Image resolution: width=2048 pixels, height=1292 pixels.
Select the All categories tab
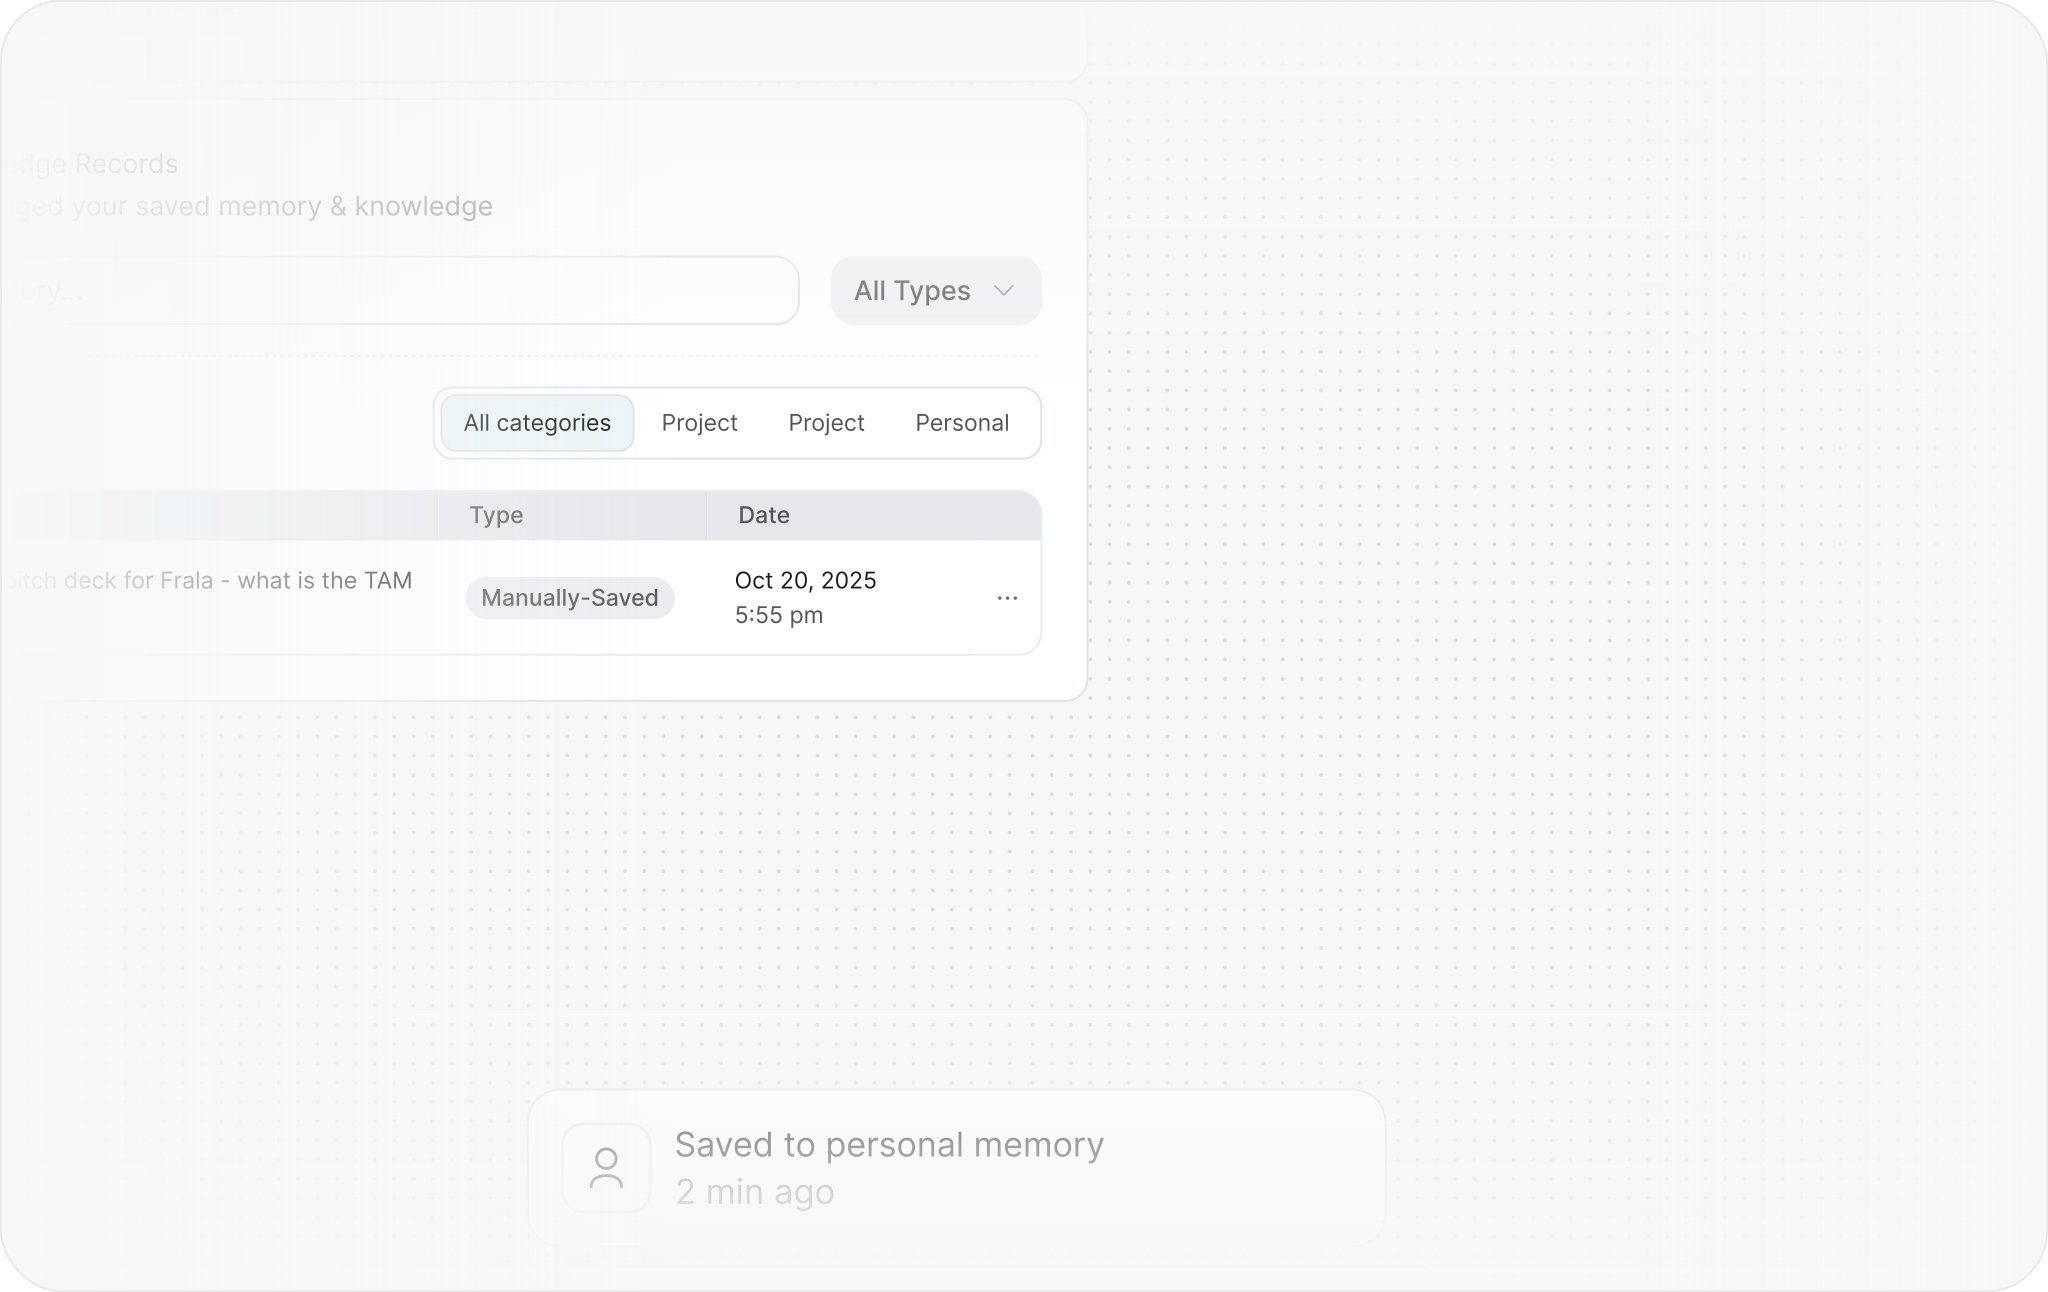tap(537, 423)
